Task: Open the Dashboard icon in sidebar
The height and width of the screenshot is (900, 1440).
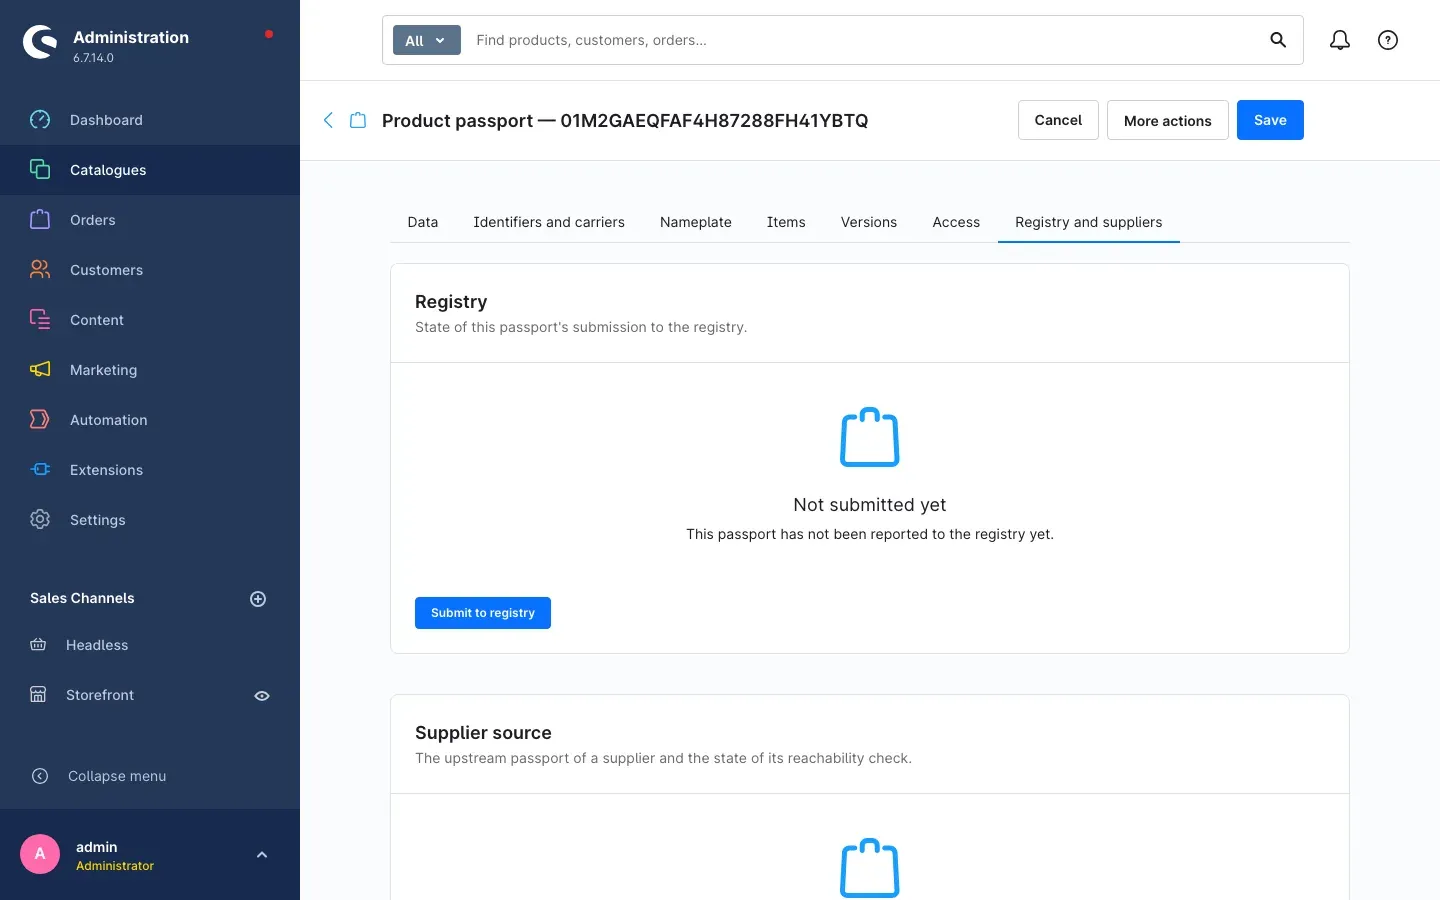Action: click(x=40, y=120)
